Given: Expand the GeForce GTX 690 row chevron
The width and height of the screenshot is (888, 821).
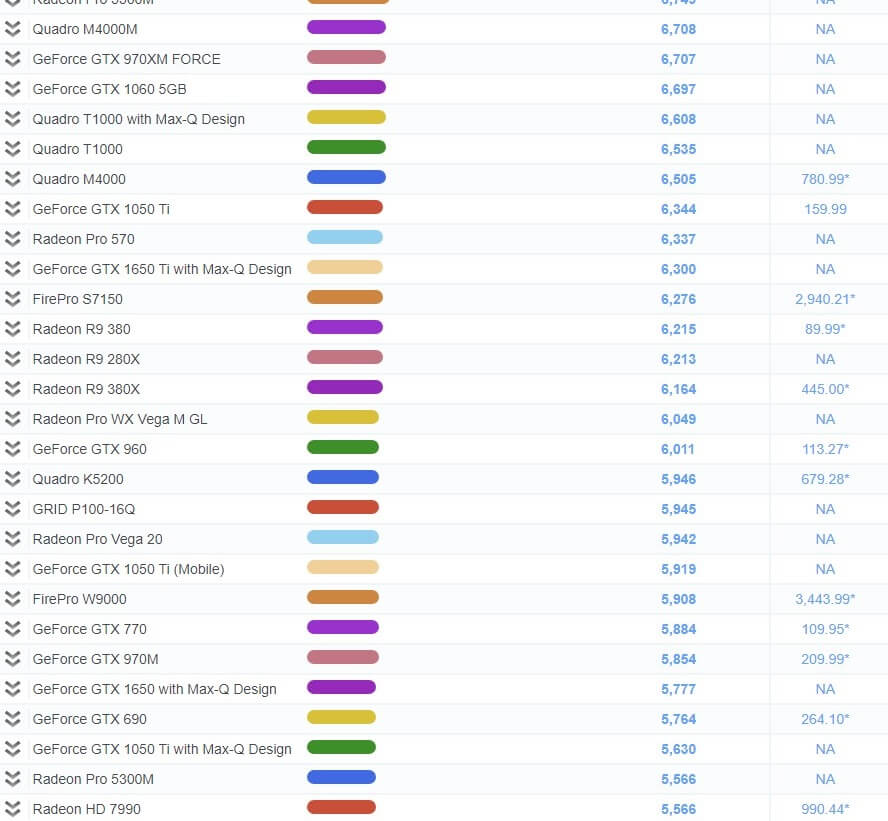Looking at the screenshot, I should pos(12,719).
